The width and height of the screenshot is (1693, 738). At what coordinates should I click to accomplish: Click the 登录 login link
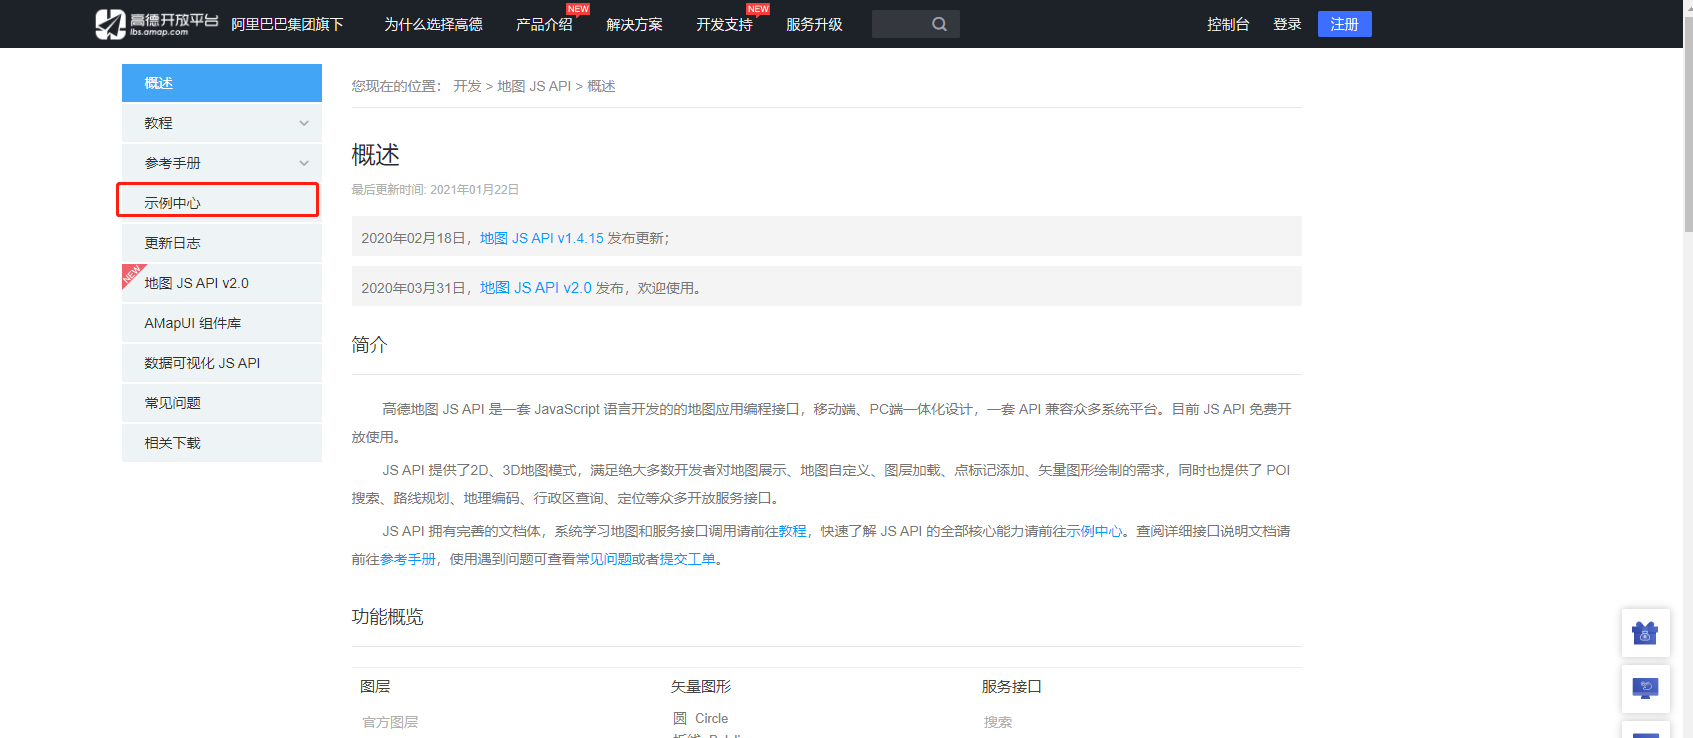pyautogui.click(x=1287, y=24)
